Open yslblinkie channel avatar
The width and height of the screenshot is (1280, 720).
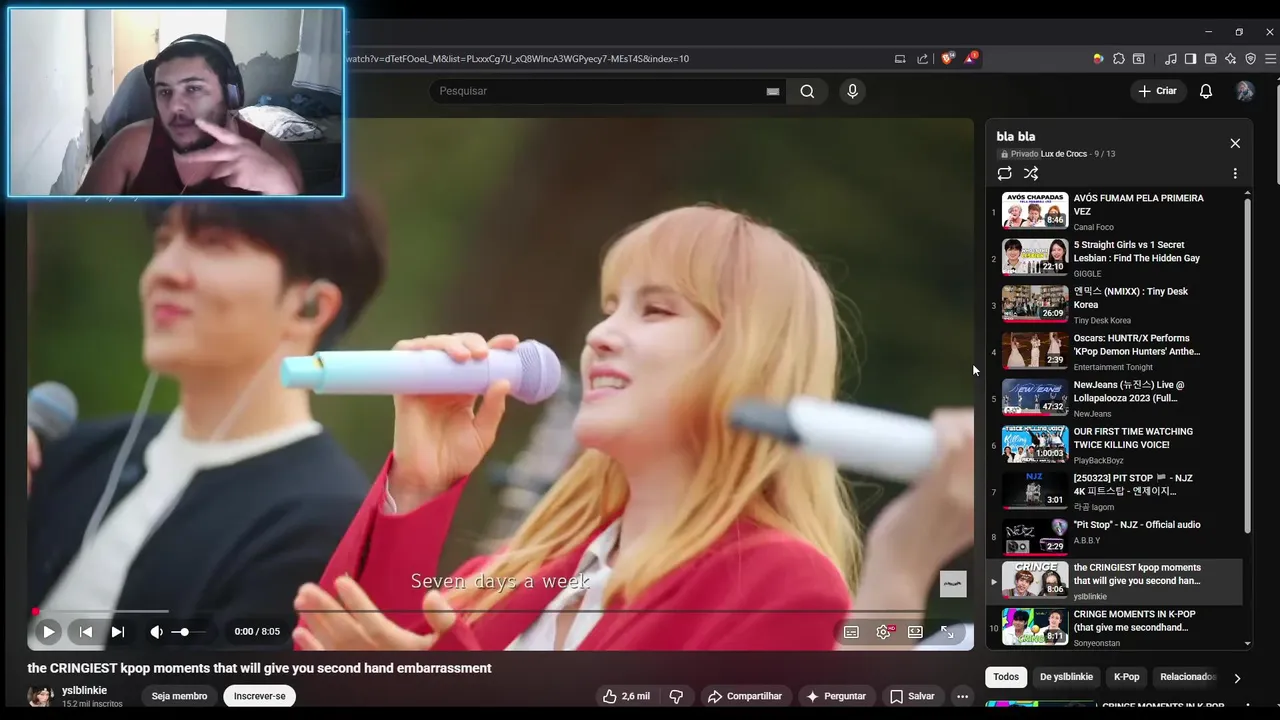pyautogui.click(x=41, y=697)
